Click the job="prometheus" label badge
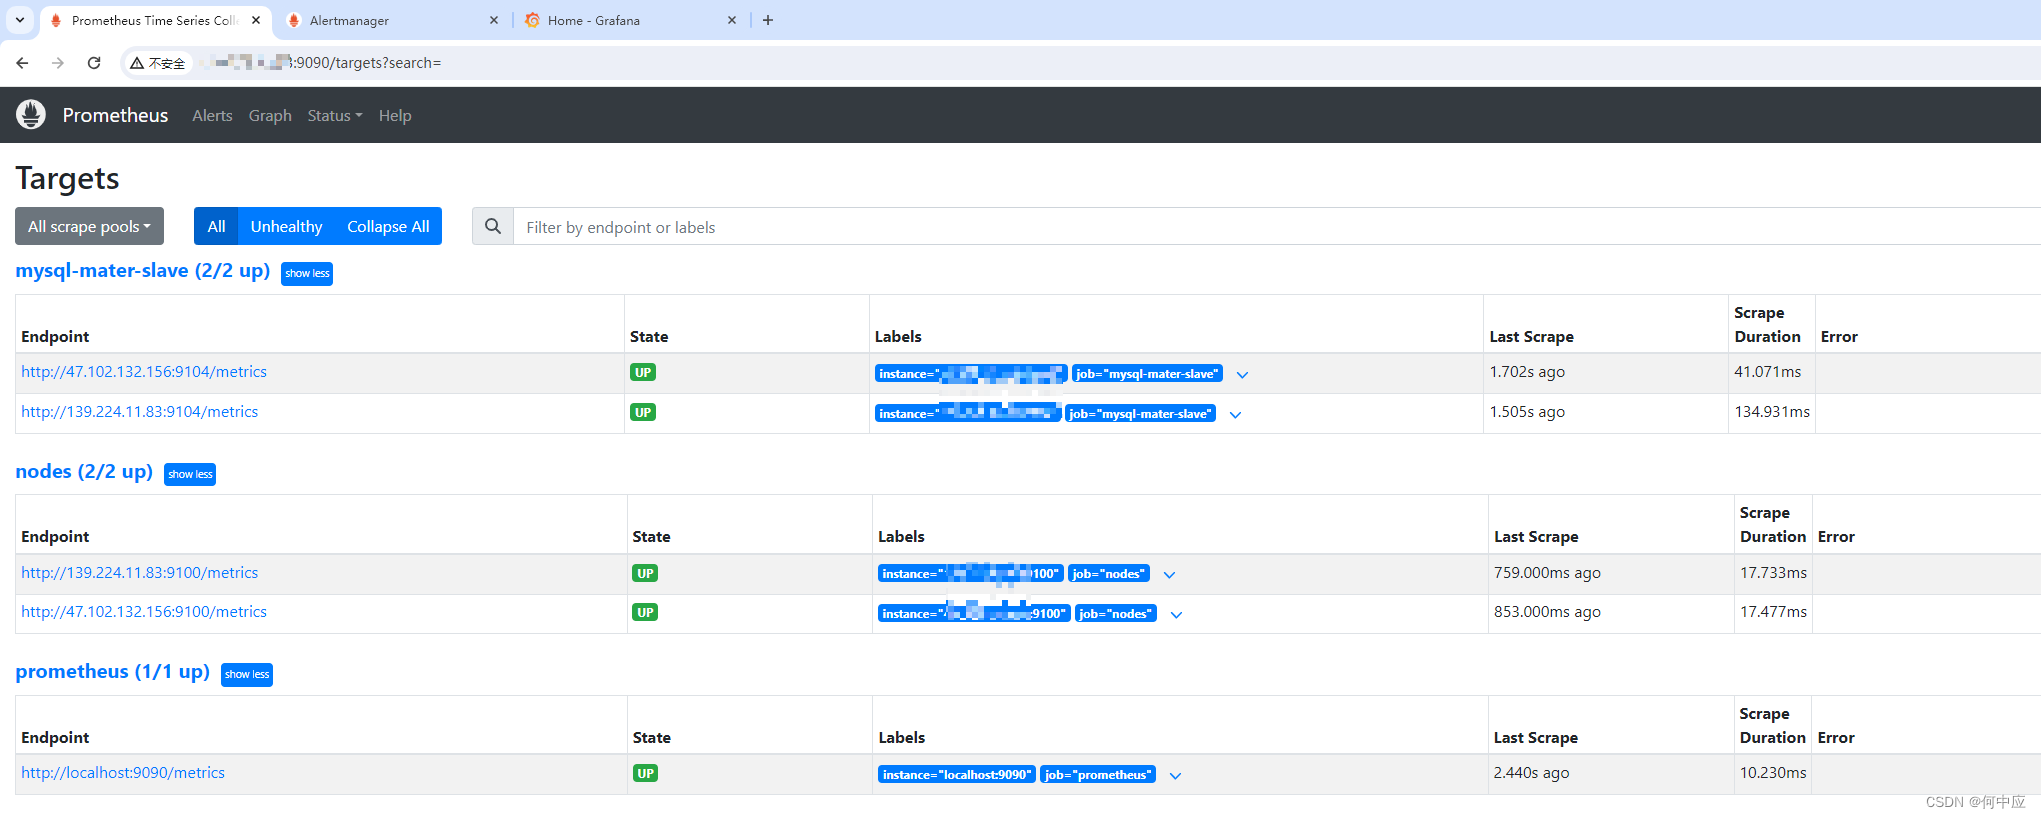 click(x=1098, y=775)
